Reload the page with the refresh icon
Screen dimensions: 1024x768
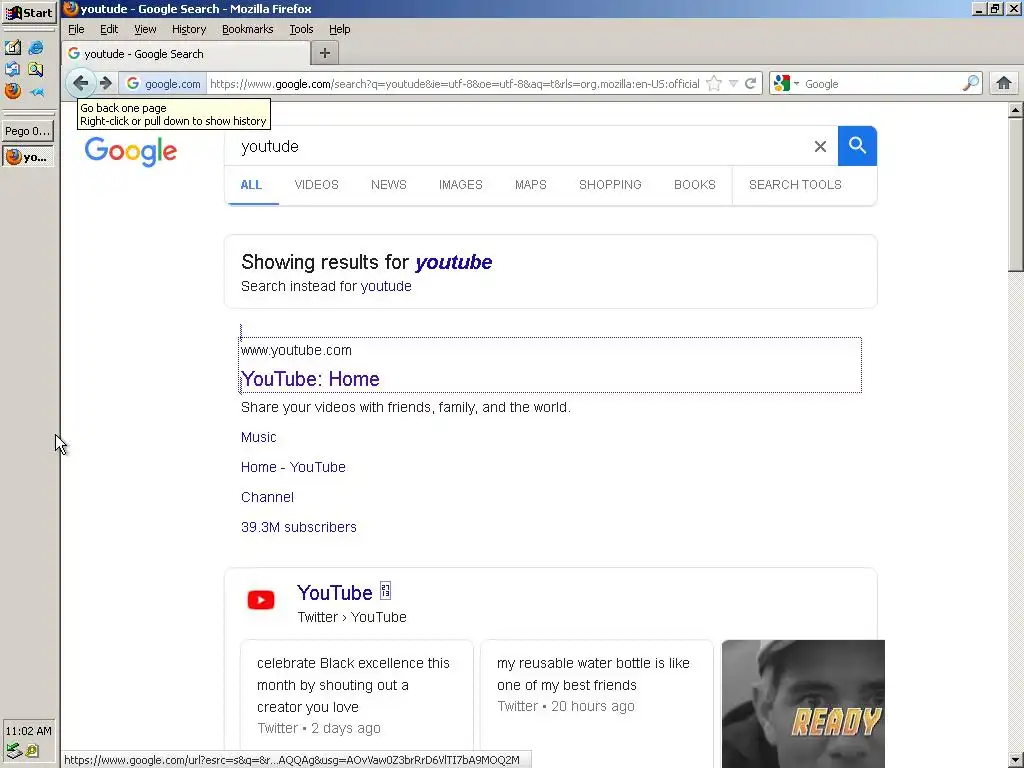coord(750,83)
